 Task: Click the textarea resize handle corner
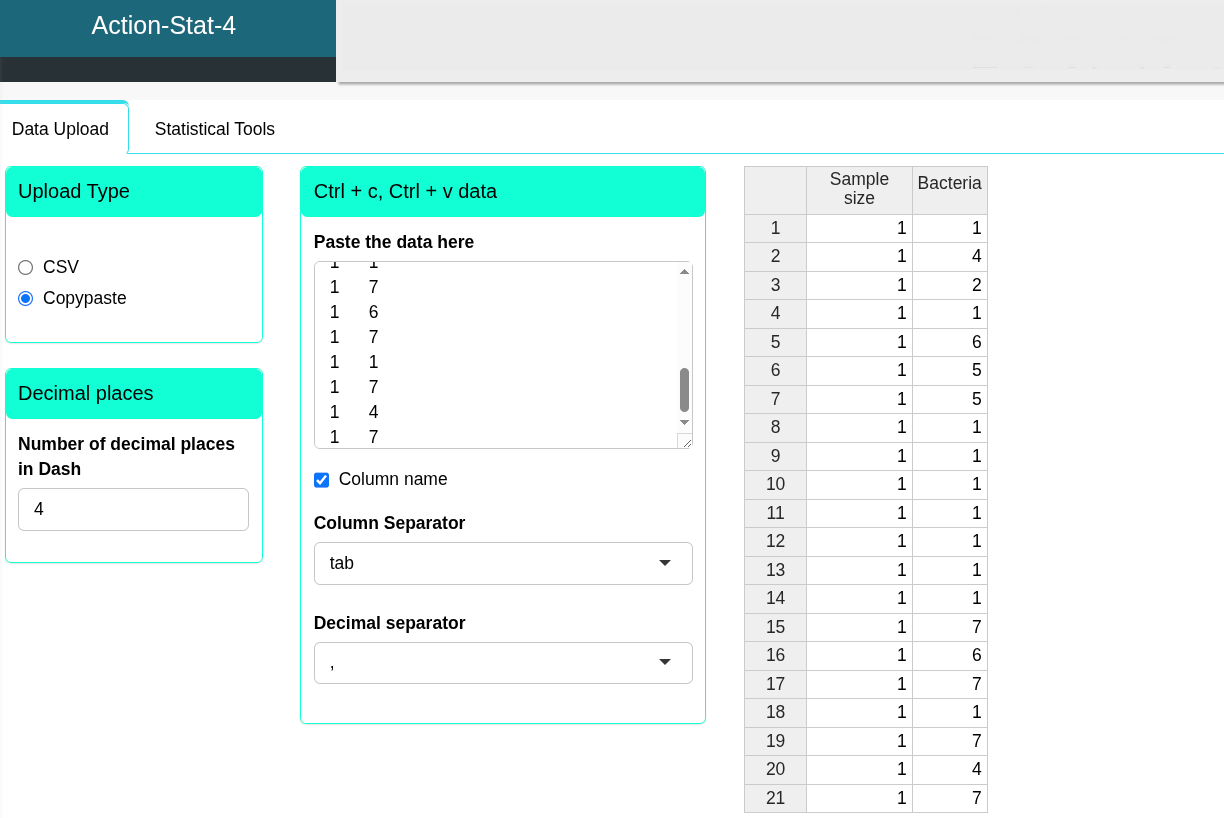pyautogui.click(x=685, y=441)
